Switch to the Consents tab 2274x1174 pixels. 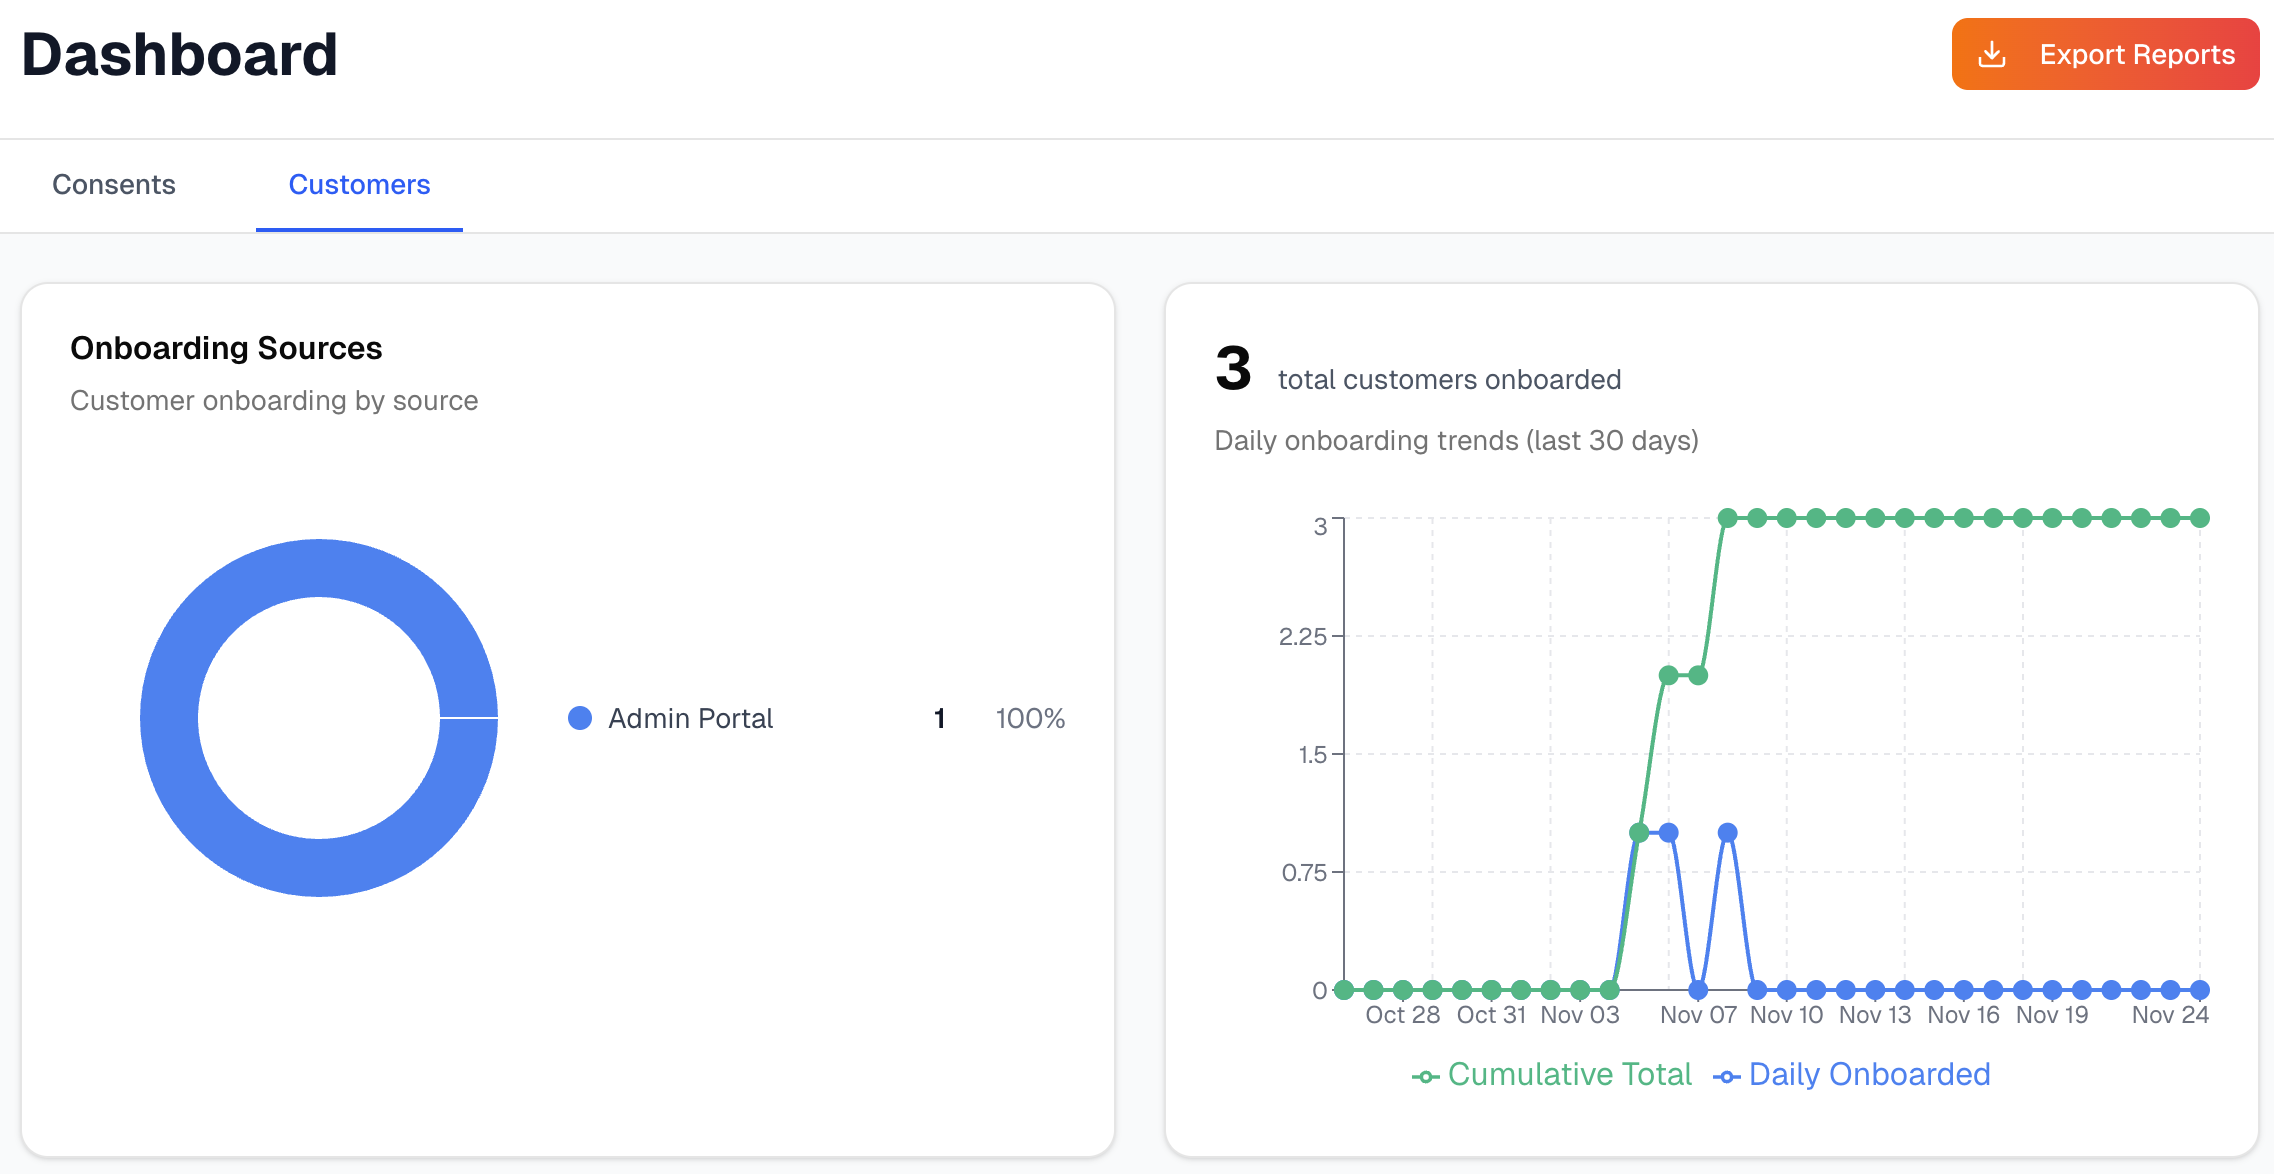[113, 184]
